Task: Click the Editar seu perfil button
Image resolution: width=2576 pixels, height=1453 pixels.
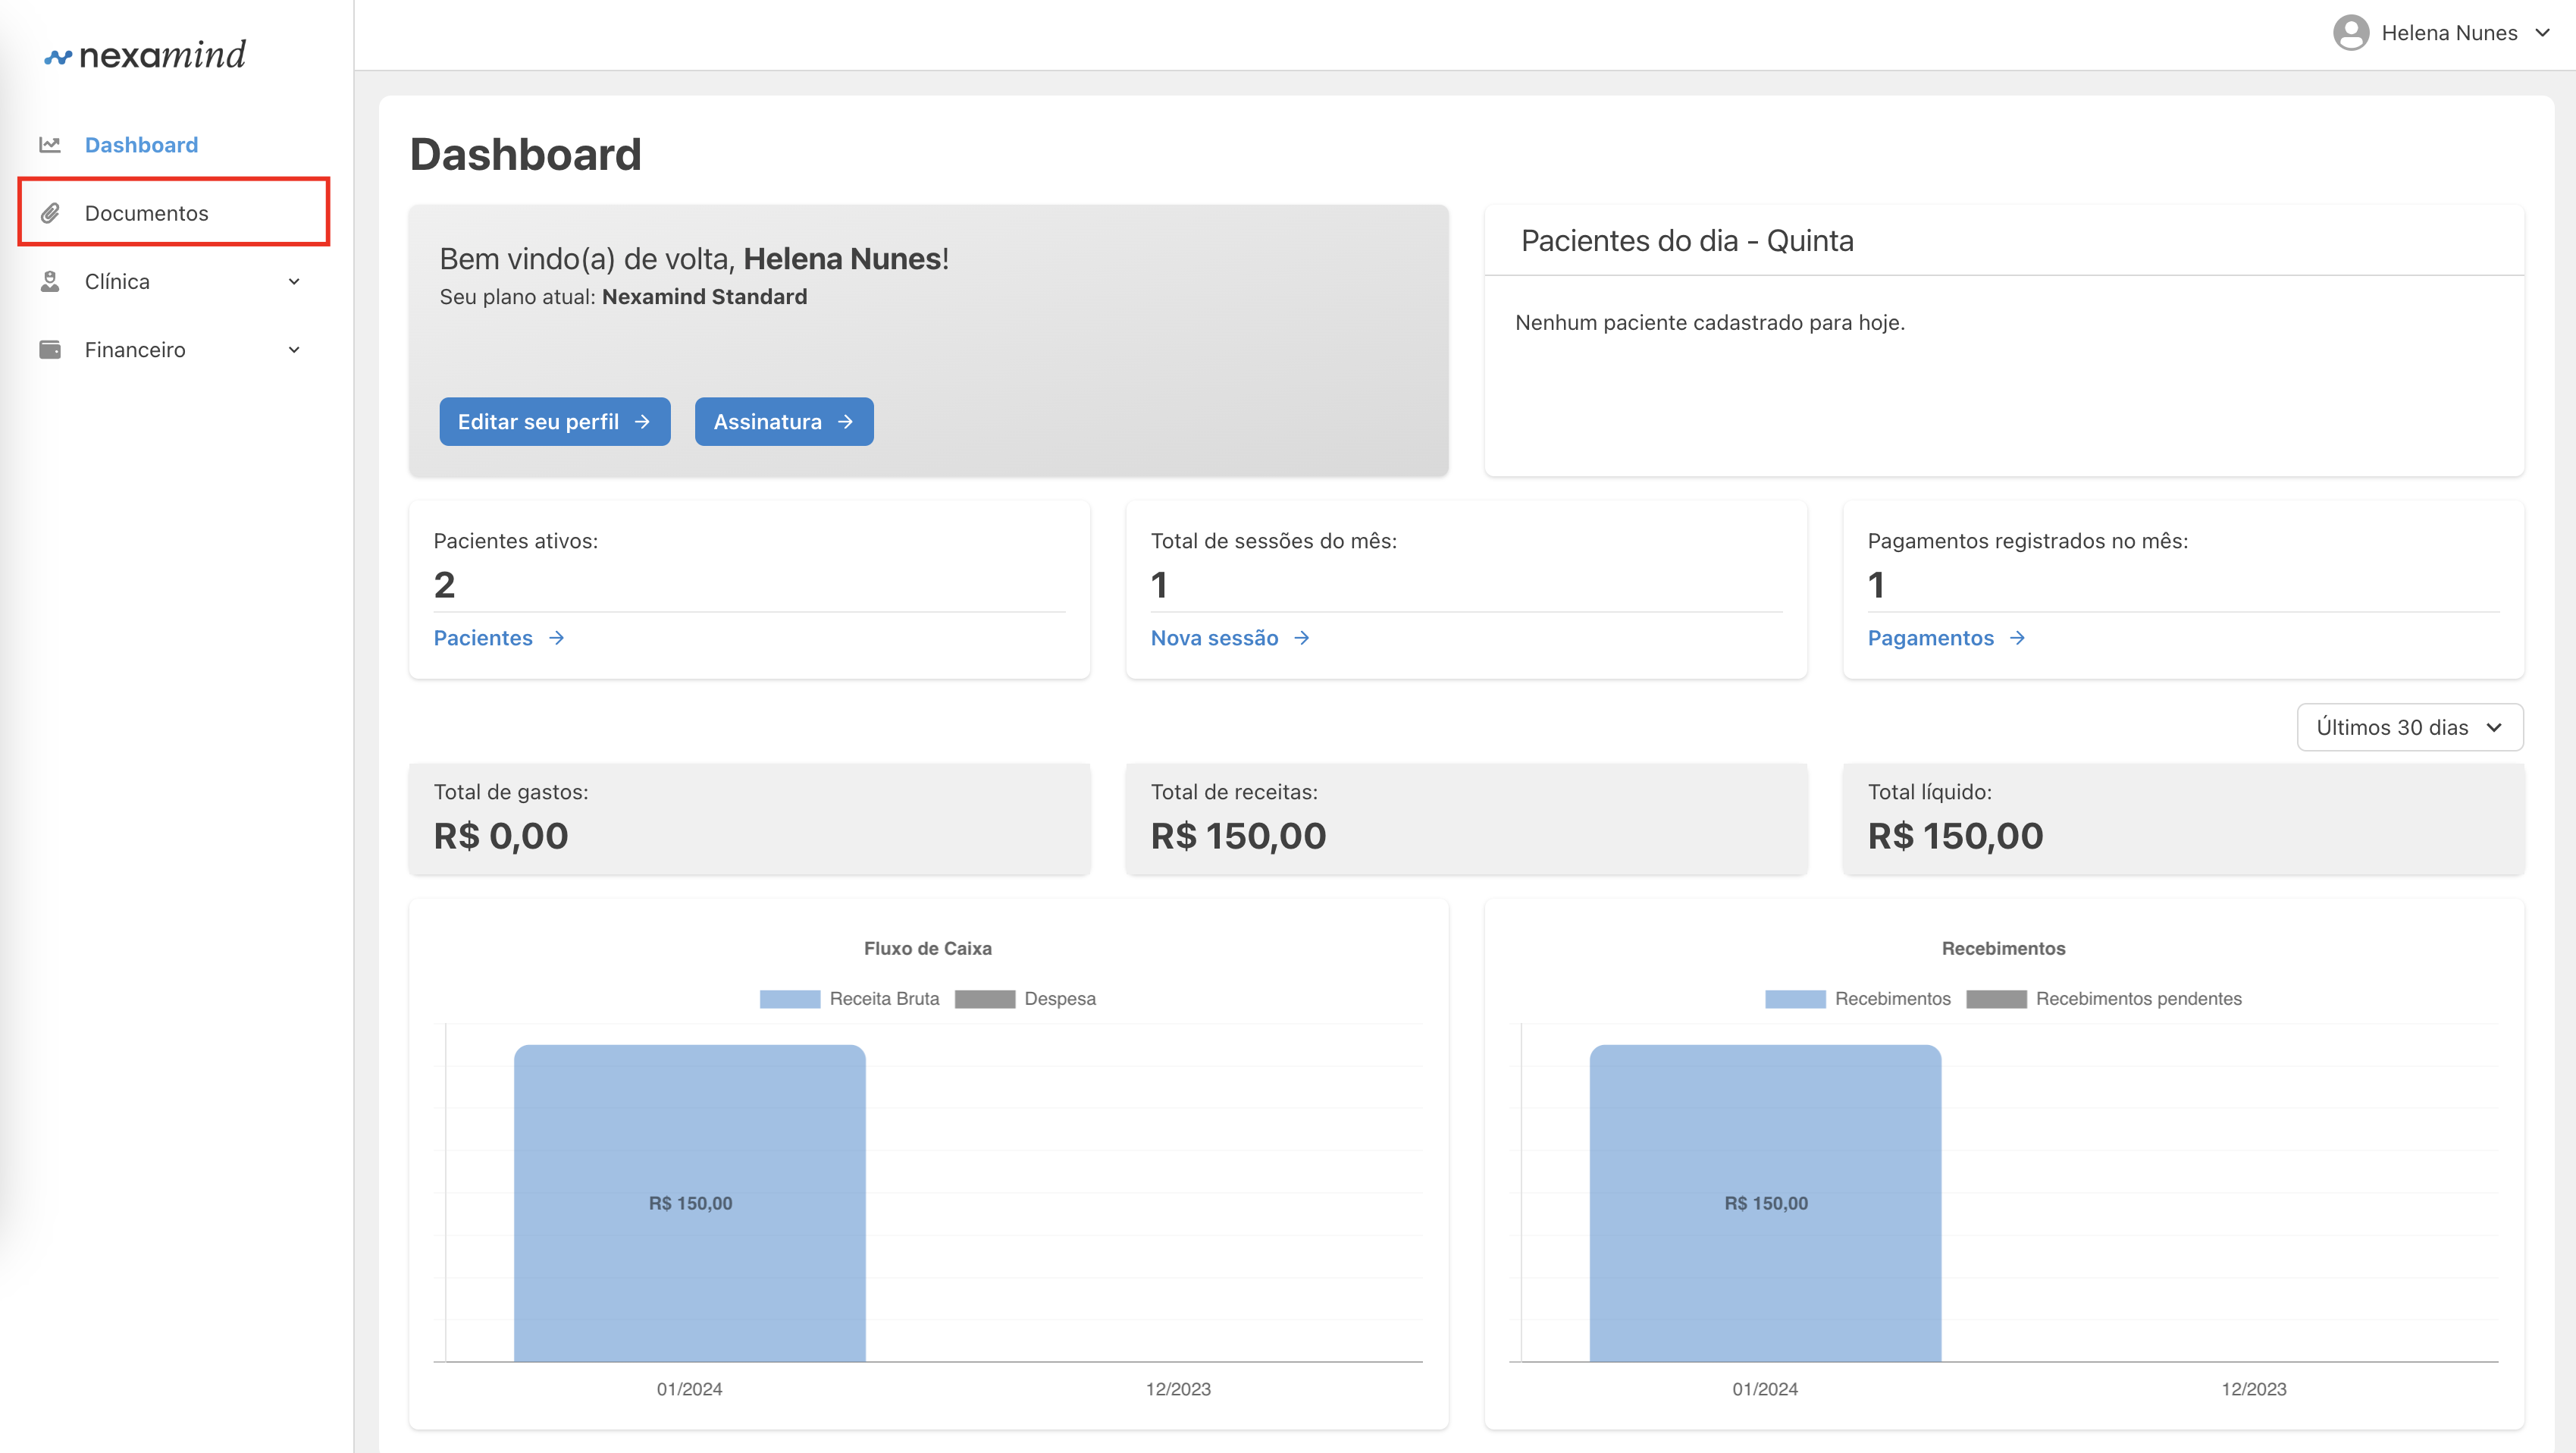Action: tap(555, 422)
